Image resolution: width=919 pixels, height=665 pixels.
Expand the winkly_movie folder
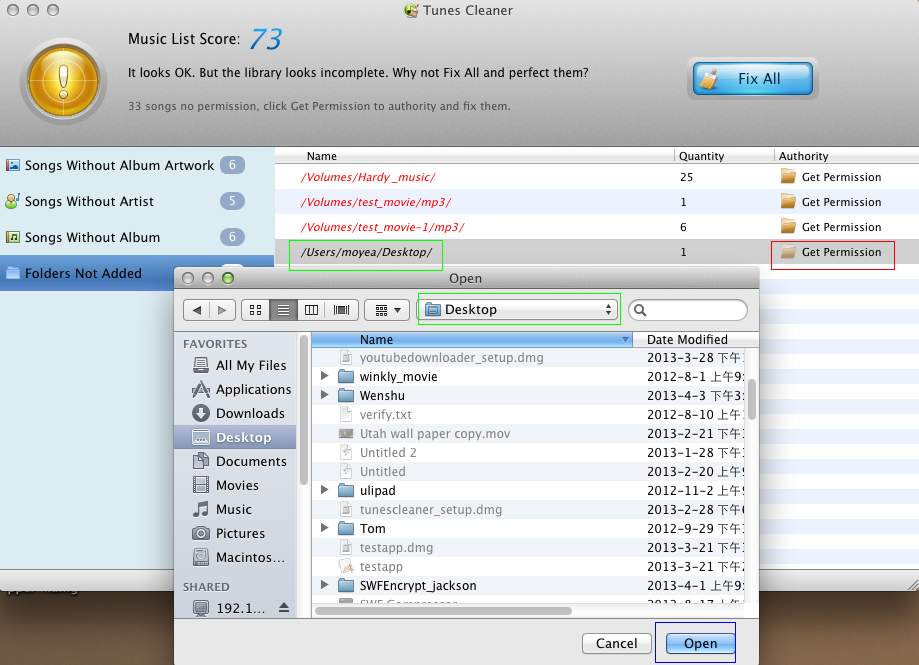(324, 376)
